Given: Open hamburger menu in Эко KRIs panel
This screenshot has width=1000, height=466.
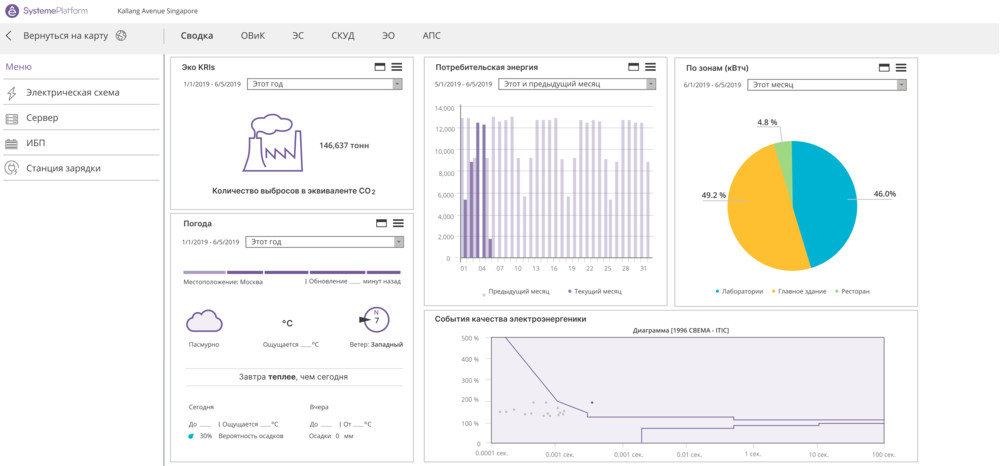Looking at the screenshot, I should tap(397, 67).
